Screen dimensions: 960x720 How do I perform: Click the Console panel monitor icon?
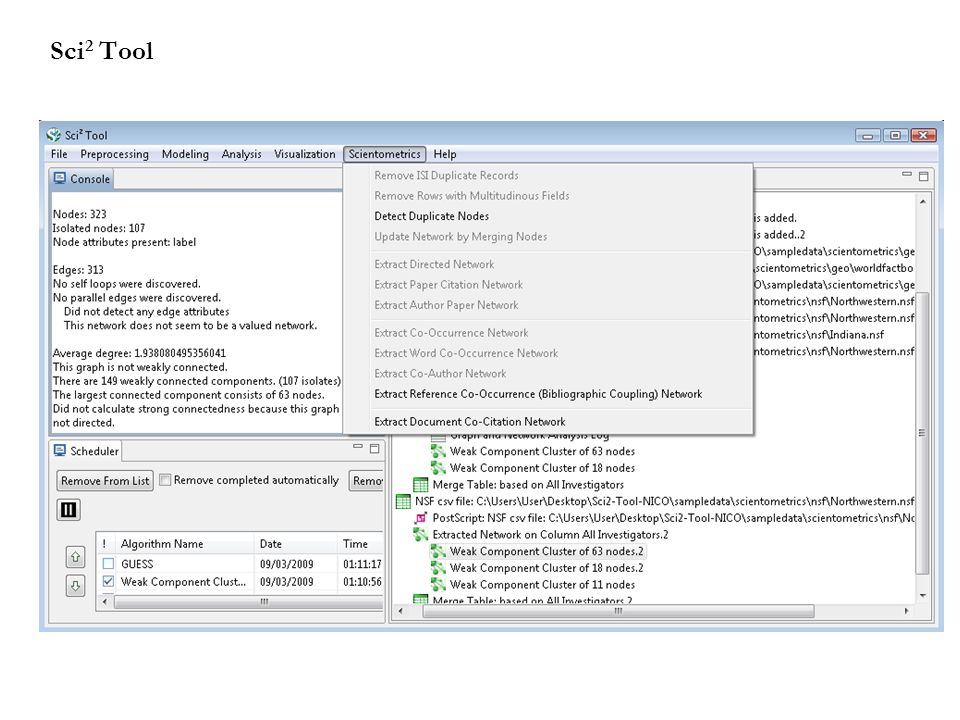59,178
